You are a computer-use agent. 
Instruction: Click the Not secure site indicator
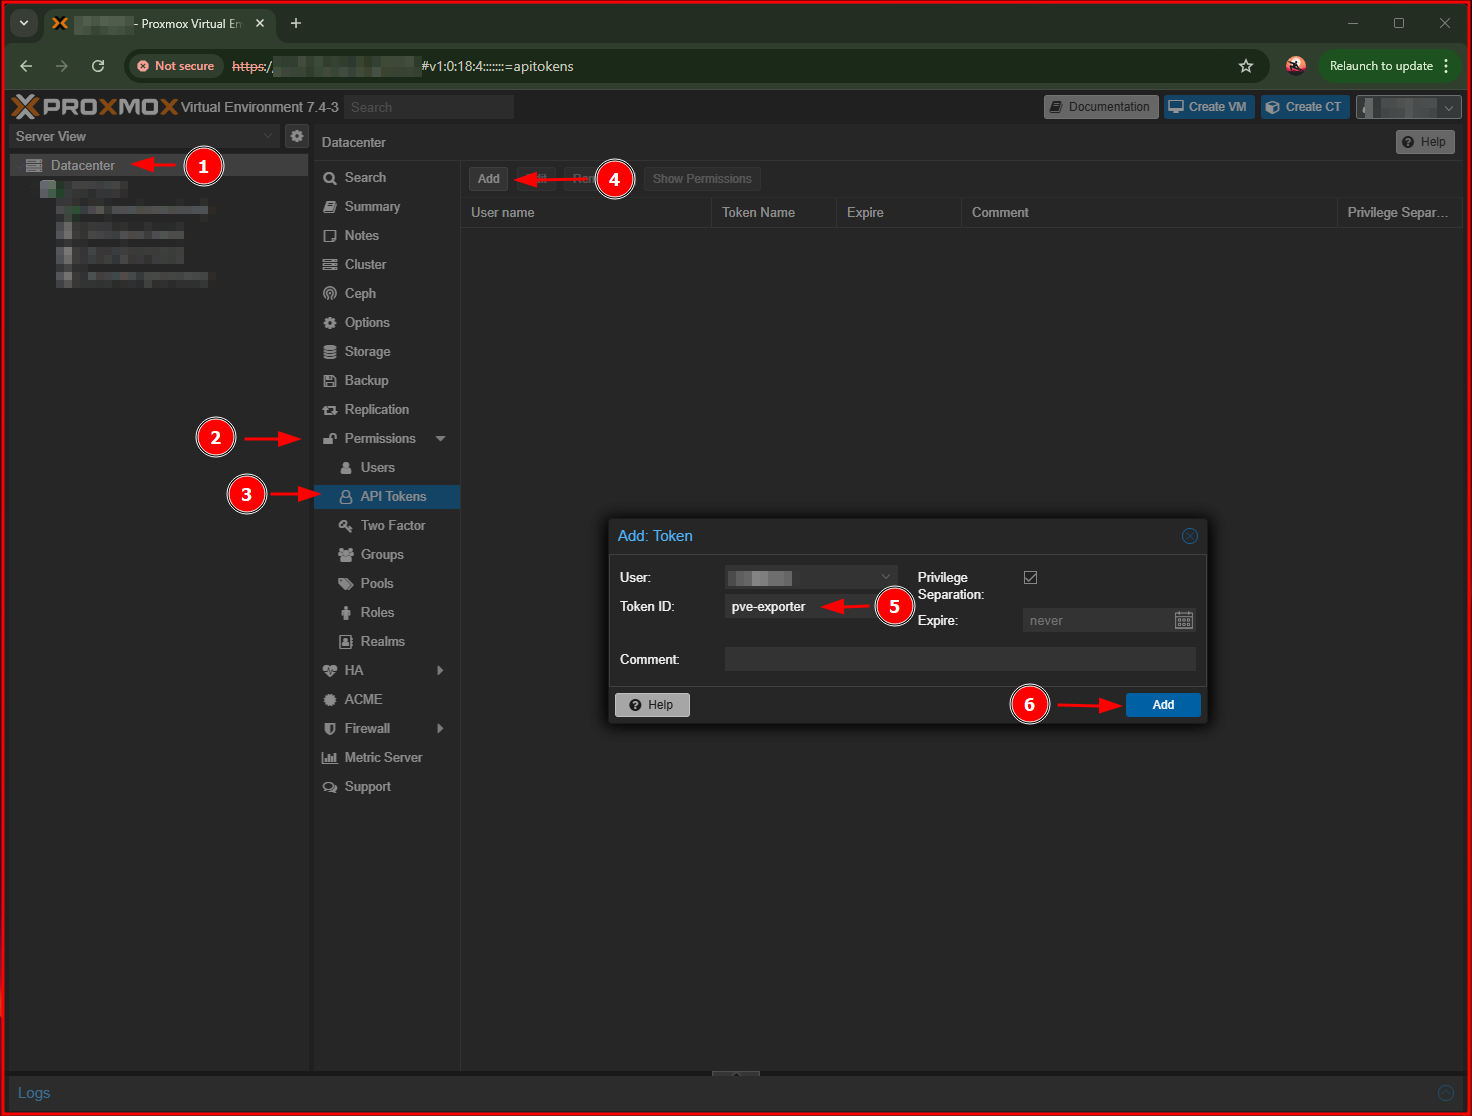pos(176,66)
